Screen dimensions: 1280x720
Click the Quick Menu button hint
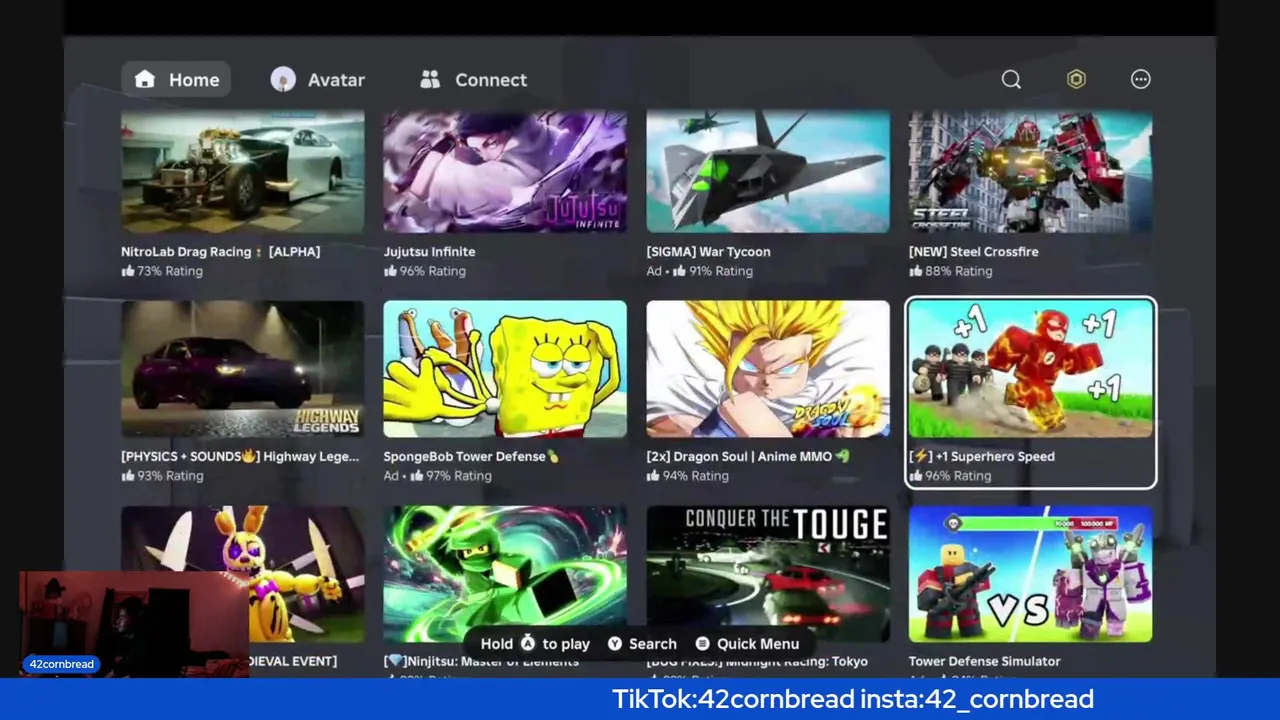[x=747, y=644]
